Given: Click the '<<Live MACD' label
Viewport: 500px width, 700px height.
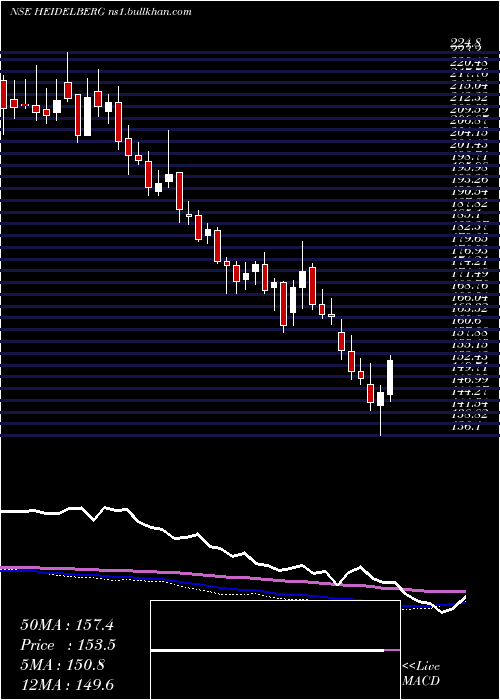Looking at the screenshot, I should pyautogui.click(x=421, y=674).
